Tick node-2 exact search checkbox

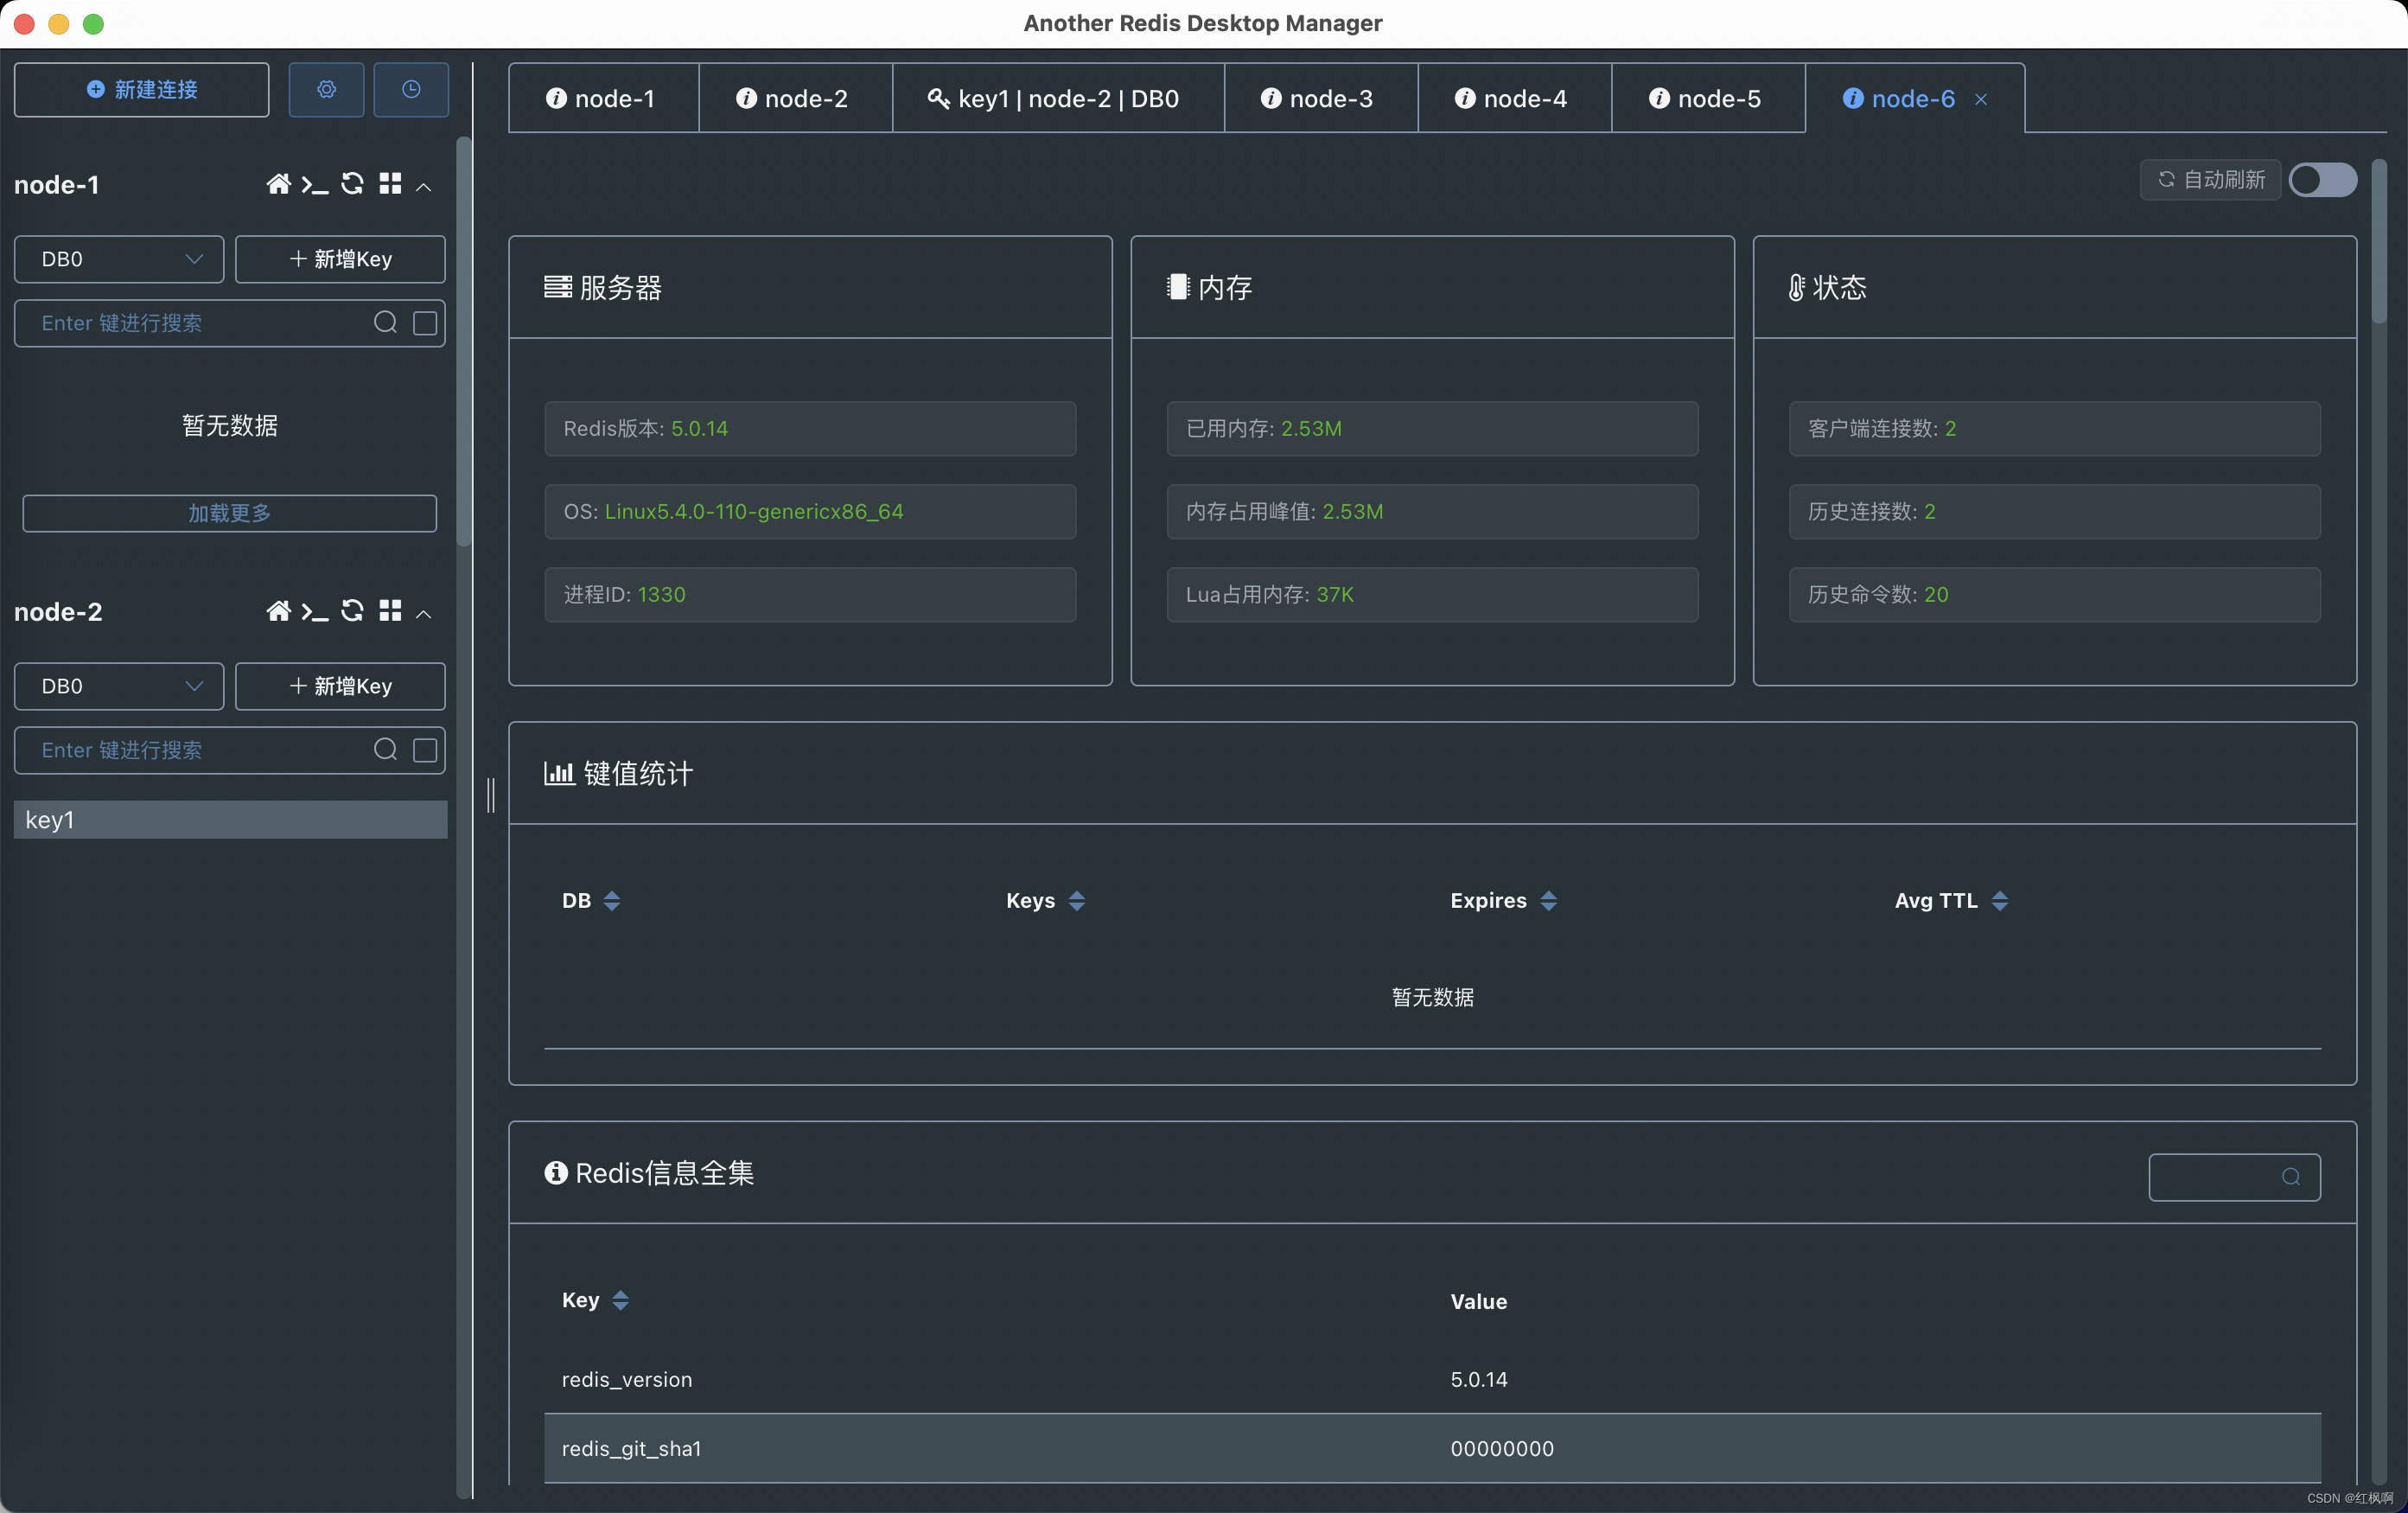[x=425, y=750]
